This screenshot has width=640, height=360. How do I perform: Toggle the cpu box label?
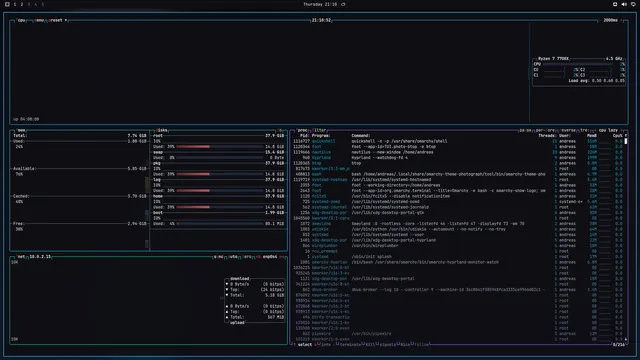click(x=21, y=20)
